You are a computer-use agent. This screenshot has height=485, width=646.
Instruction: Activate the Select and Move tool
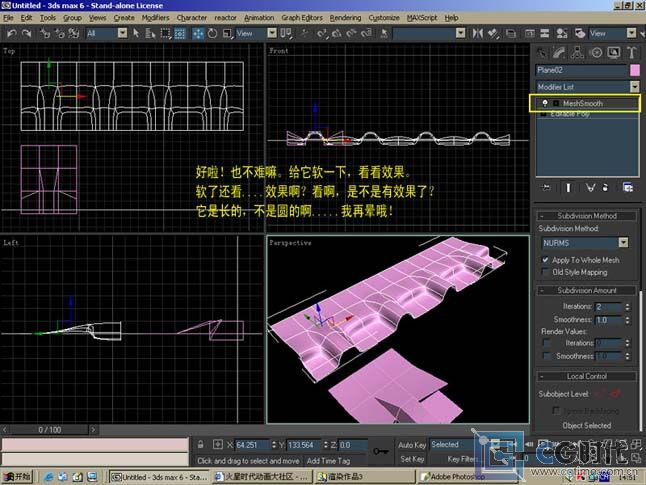pyautogui.click(x=198, y=33)
